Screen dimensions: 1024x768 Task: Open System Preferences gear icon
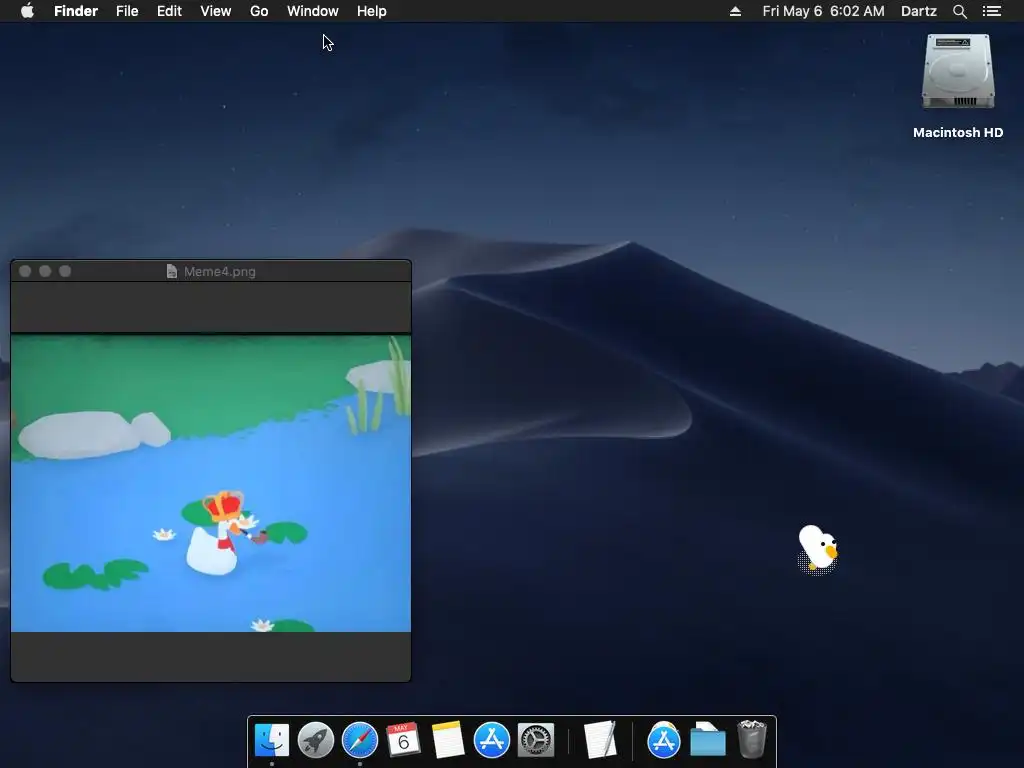(x=536, y=741)
